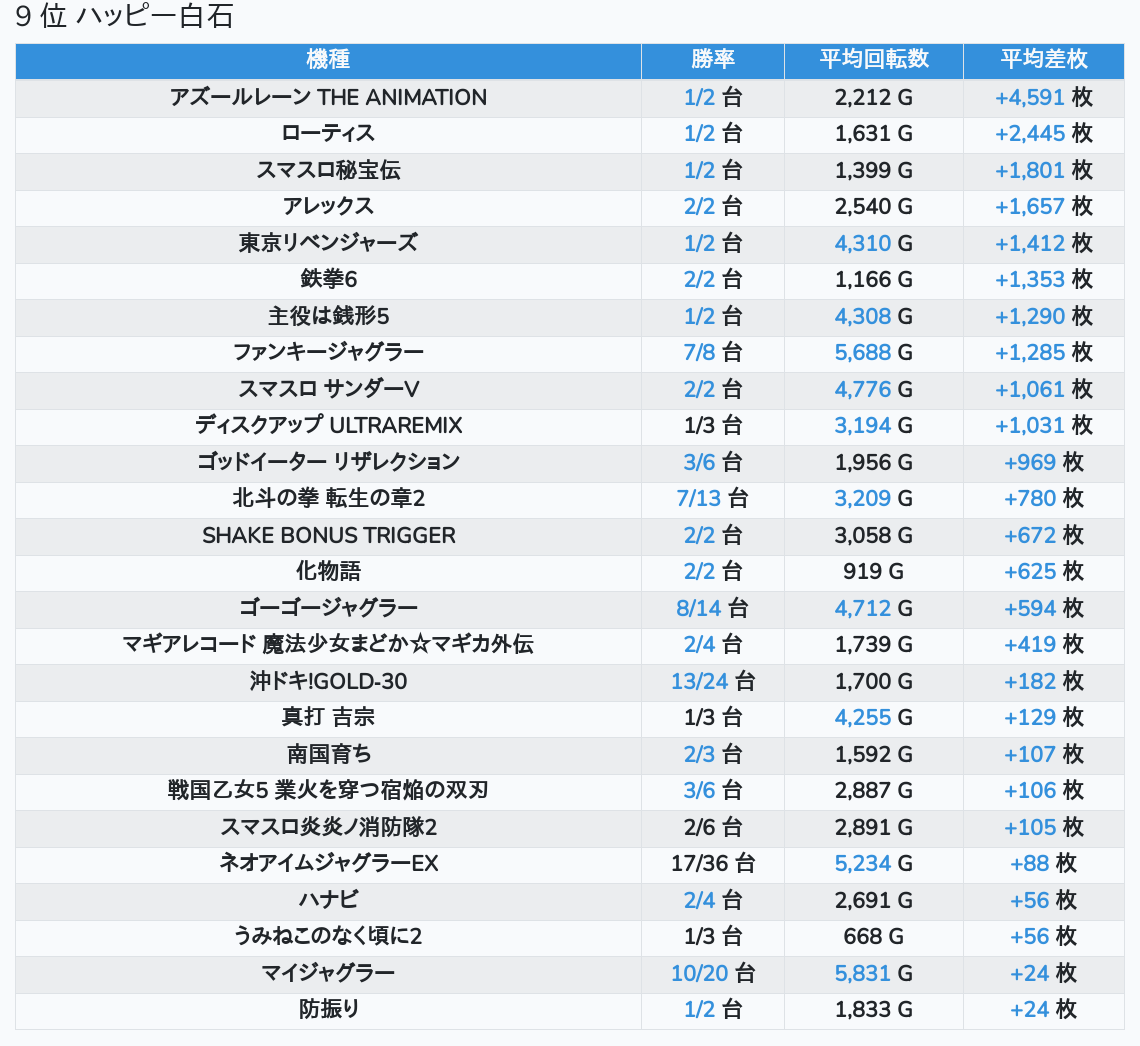This screenshot has height=1046, width=1140.
Task: Click the 5,688 G average spins value
Action: [x=874, y=353]
